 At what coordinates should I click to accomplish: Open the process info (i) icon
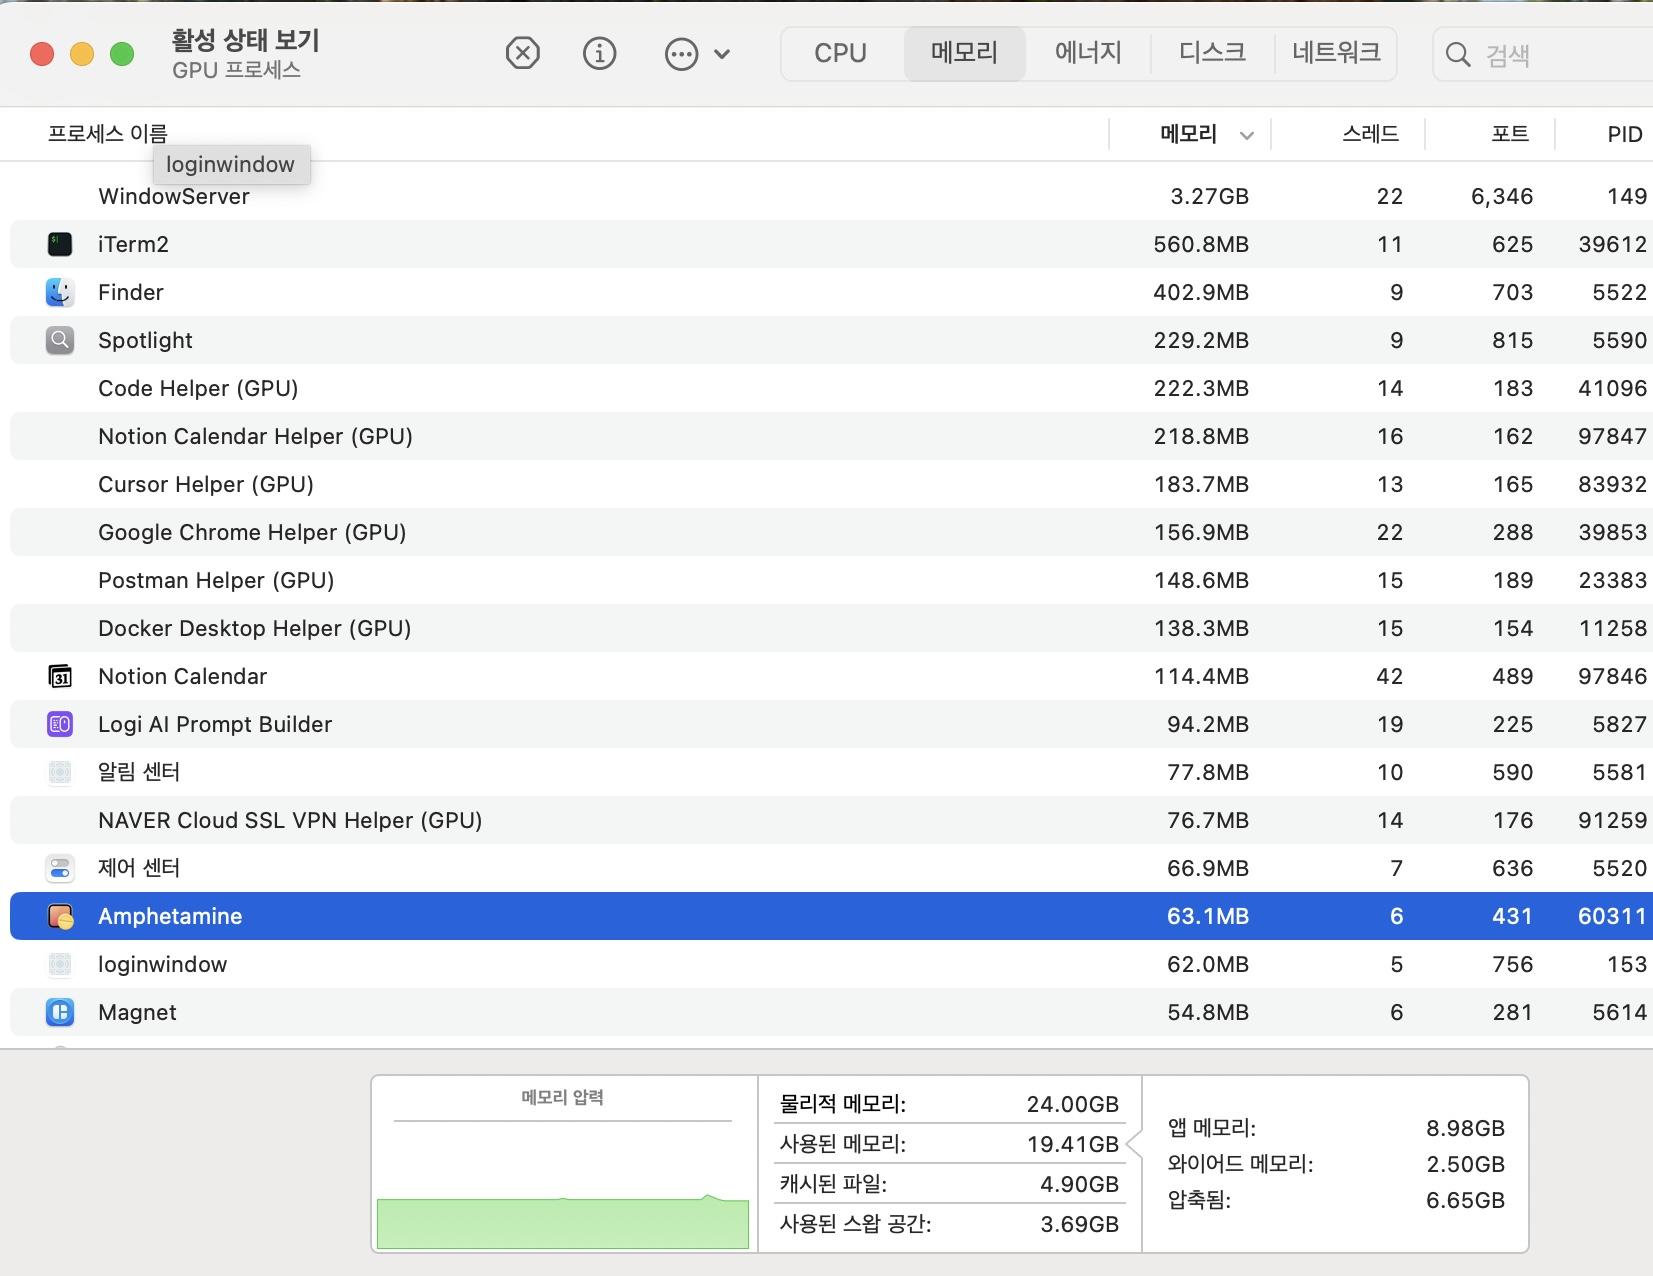599,53
